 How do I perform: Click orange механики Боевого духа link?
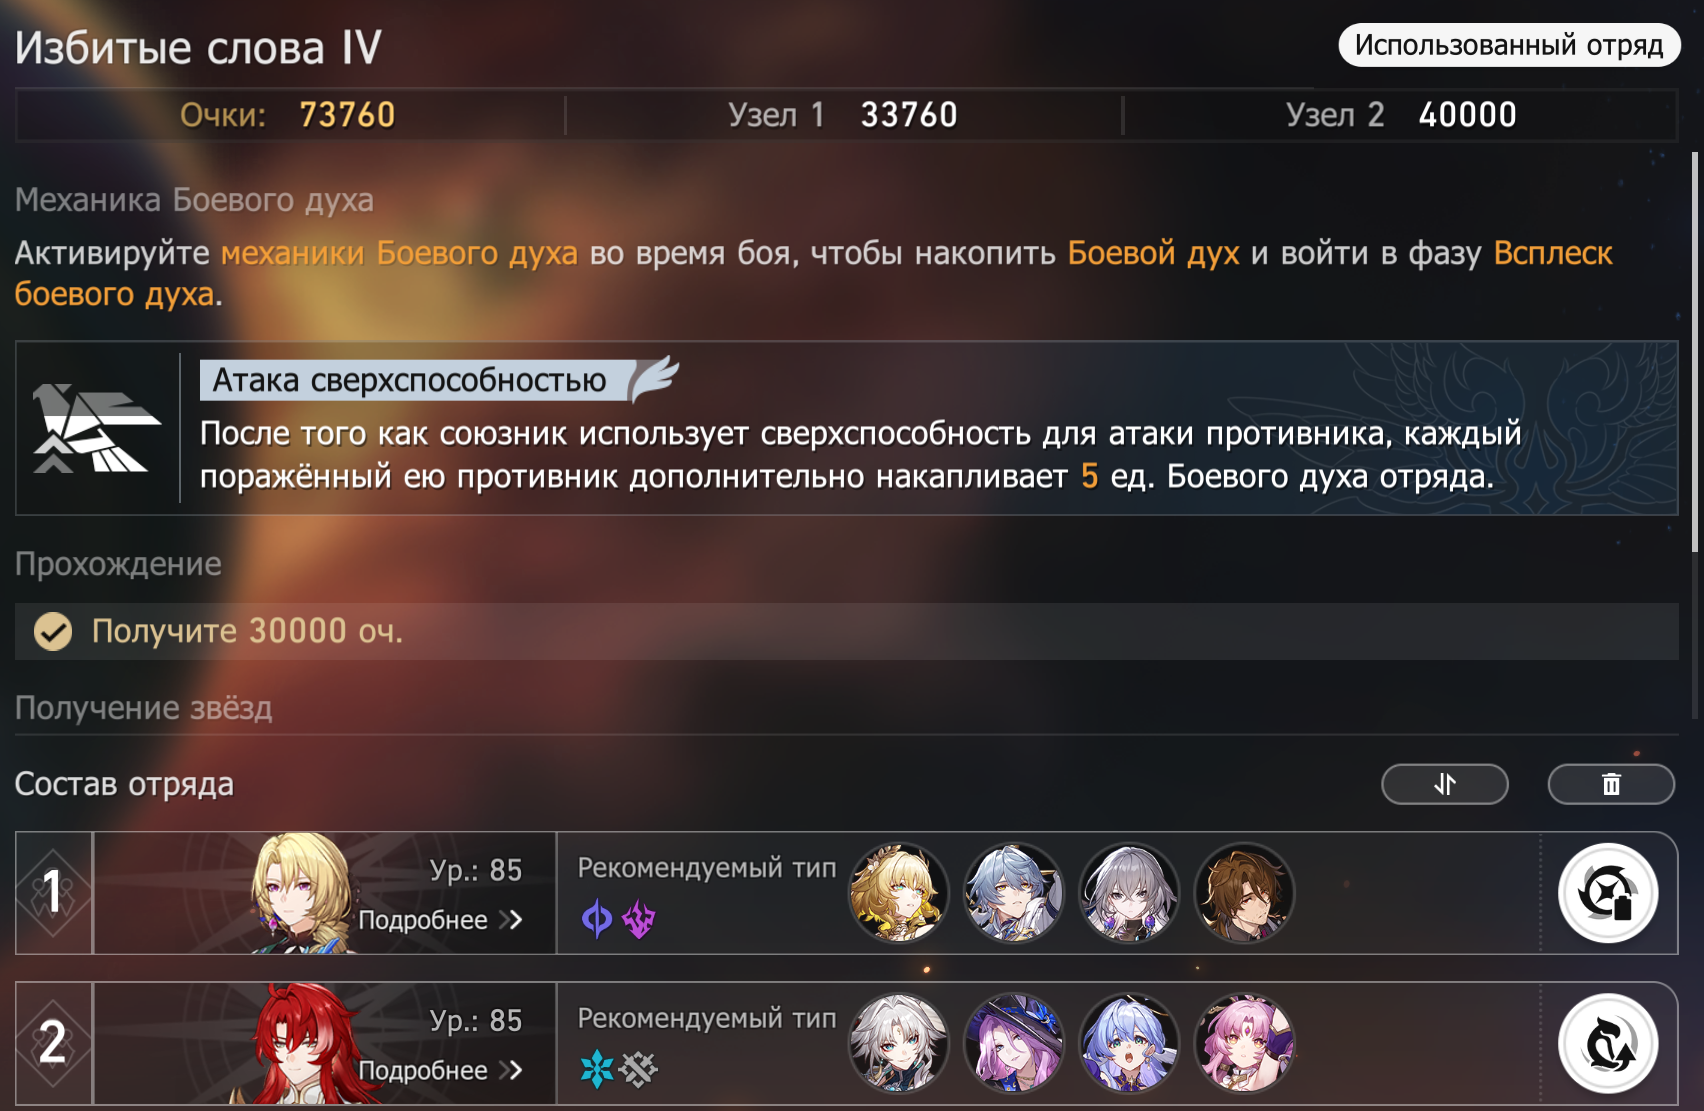(399, 253)
